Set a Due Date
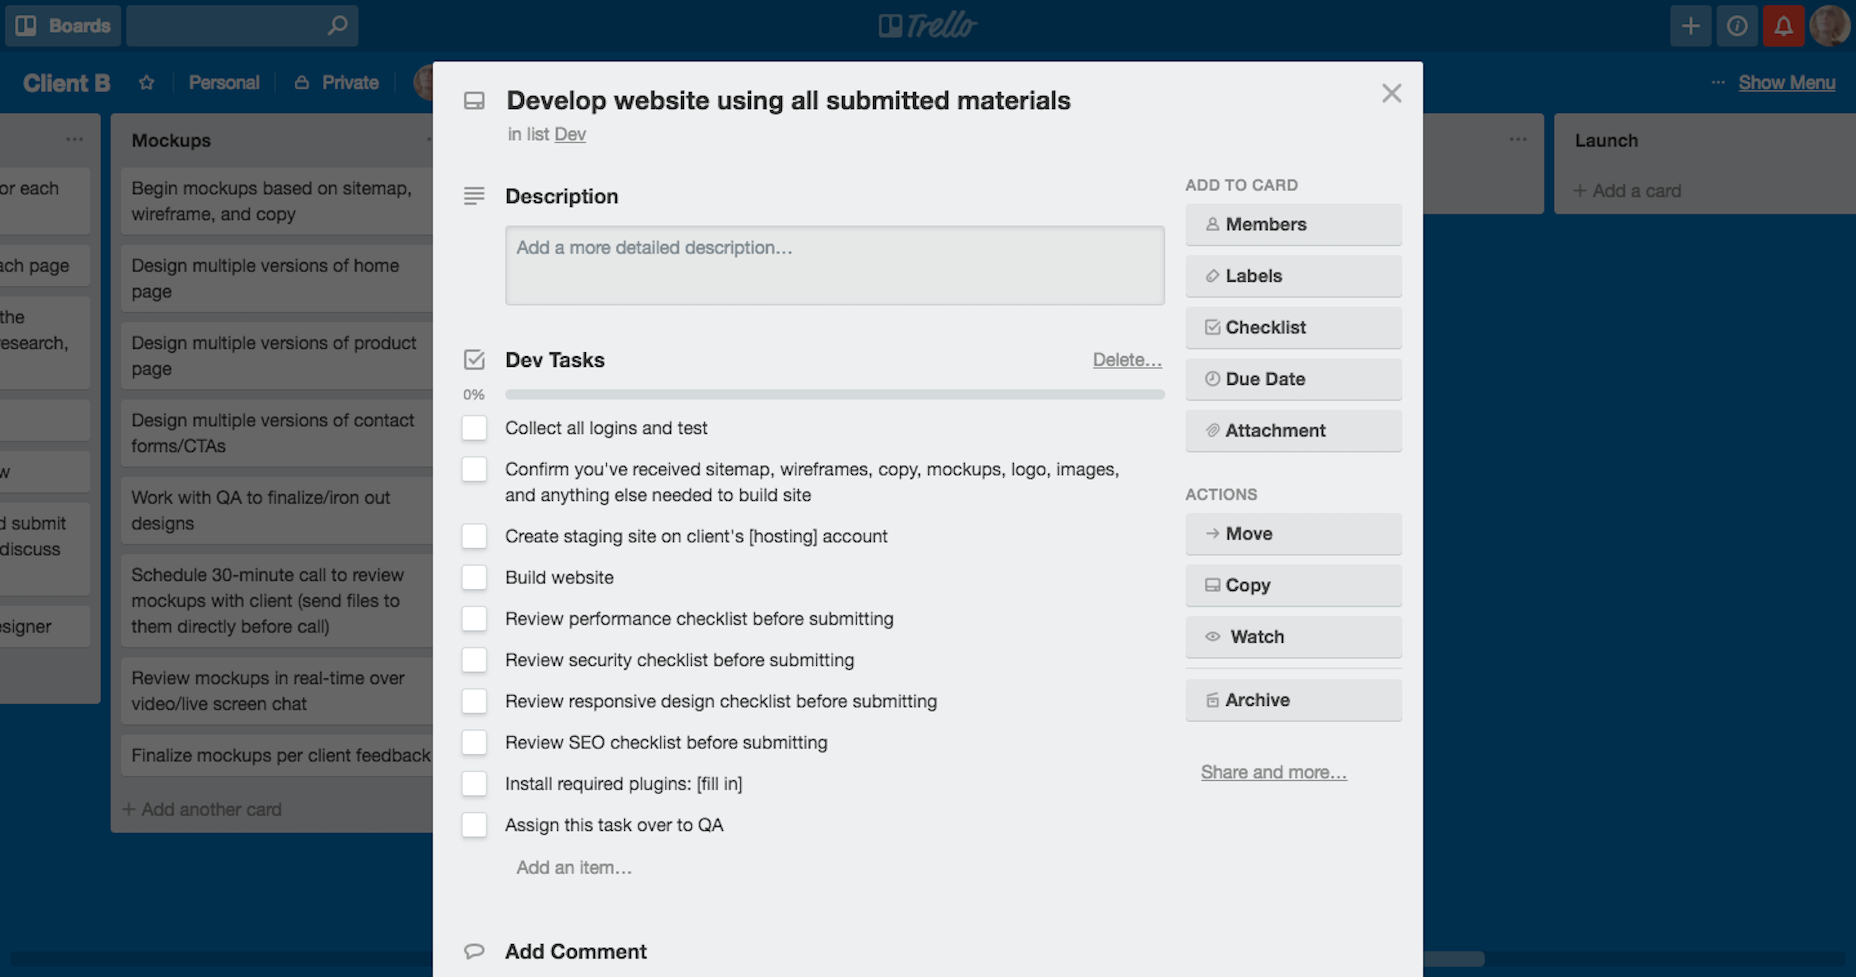1856x977 pixels. point(1293,379)
